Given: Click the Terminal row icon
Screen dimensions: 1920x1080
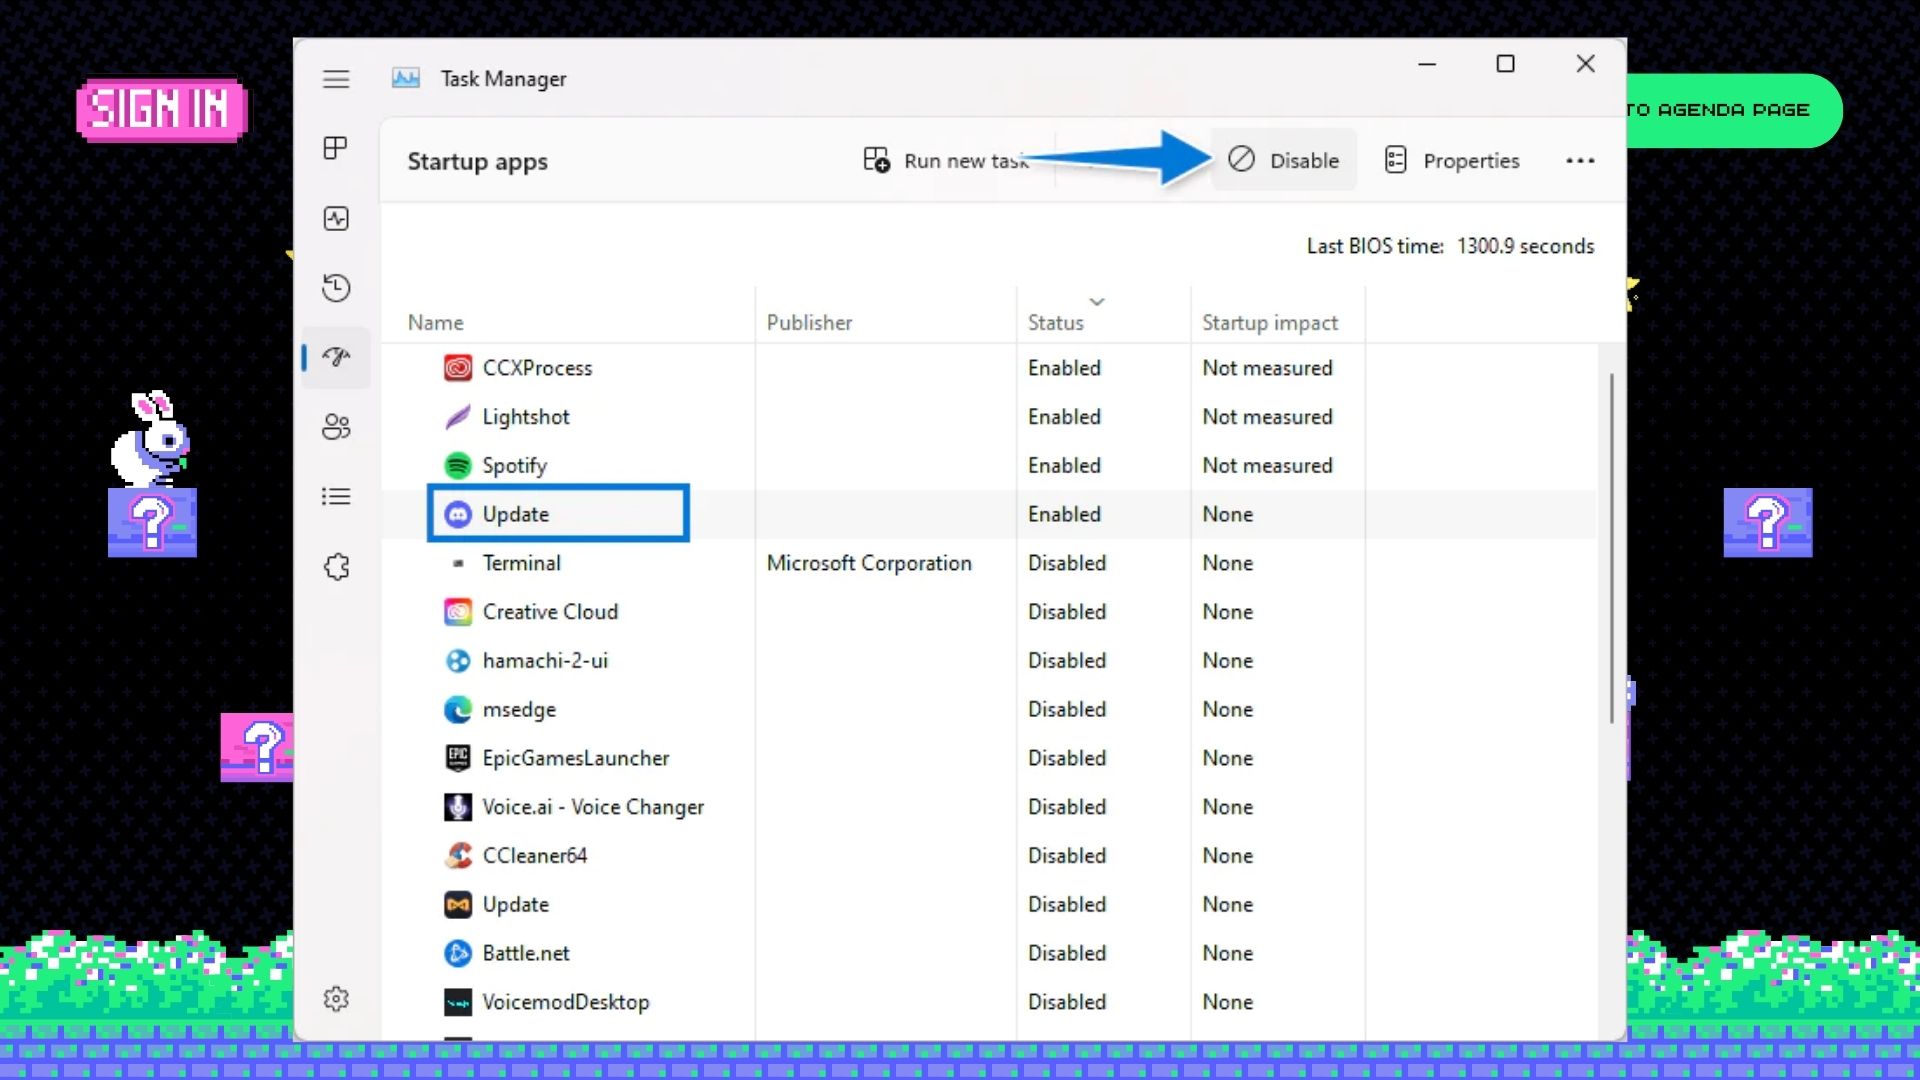Looking at the screenshot, I should pyautogui.click(x=458, y=563).
